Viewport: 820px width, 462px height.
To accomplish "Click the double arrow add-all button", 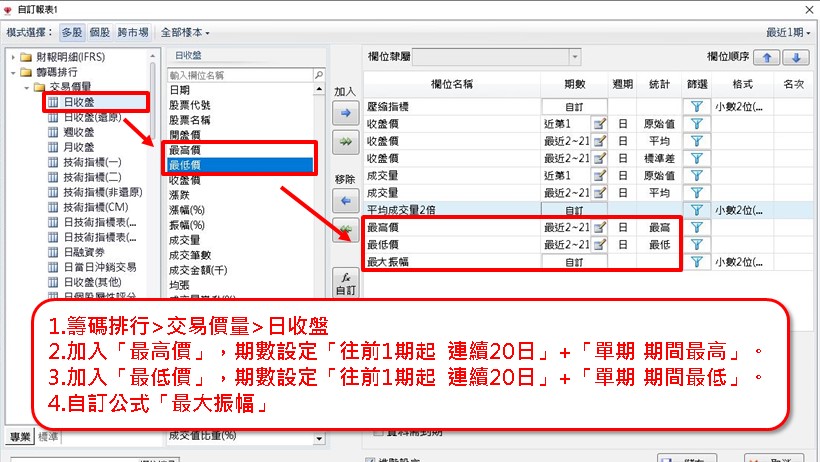I will (x=346, y=141).
